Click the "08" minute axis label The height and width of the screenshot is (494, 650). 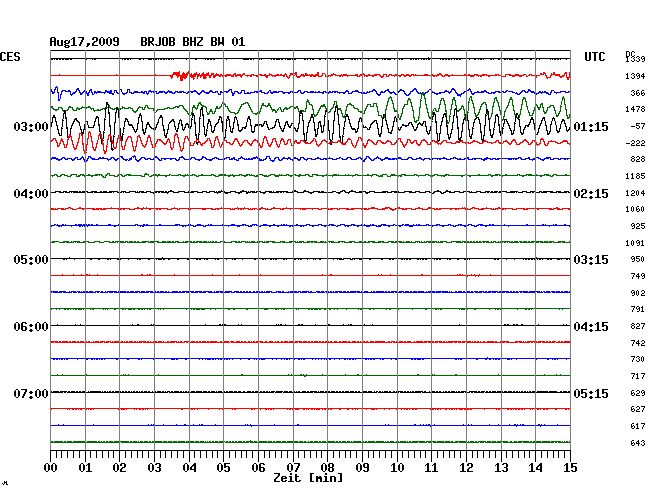[x=327, y=468]
